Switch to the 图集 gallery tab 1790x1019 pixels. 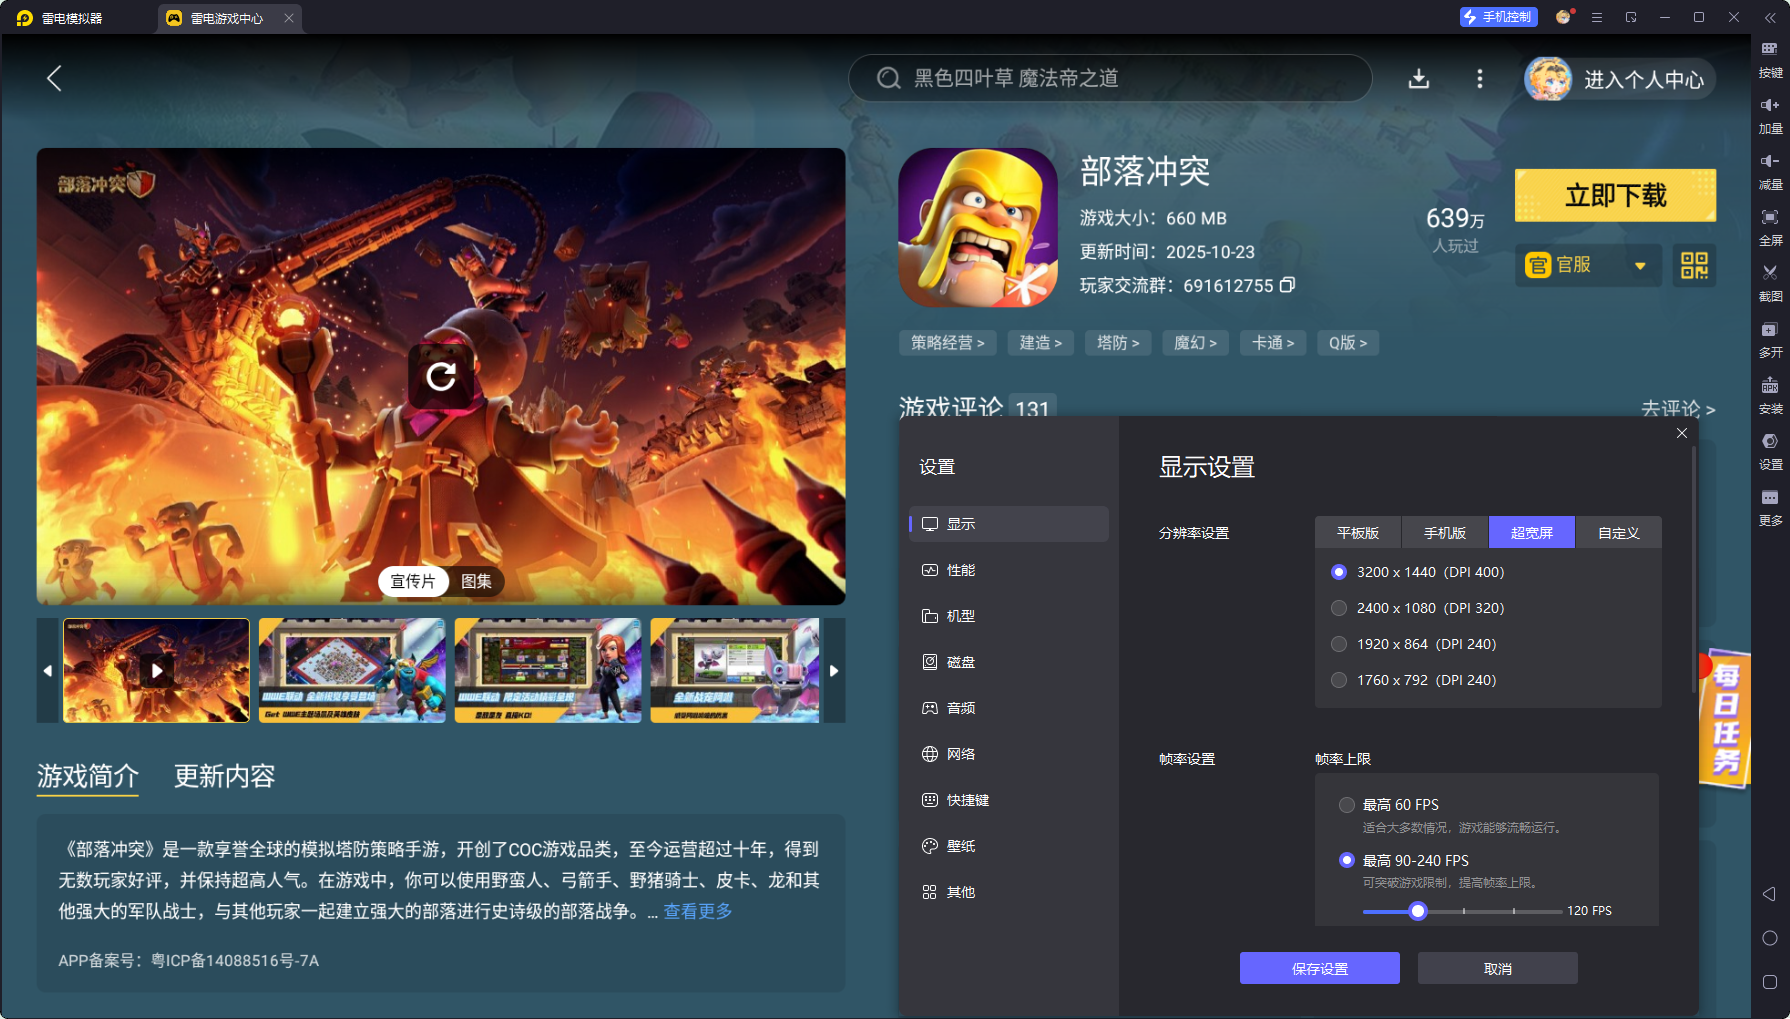(478, 581)
